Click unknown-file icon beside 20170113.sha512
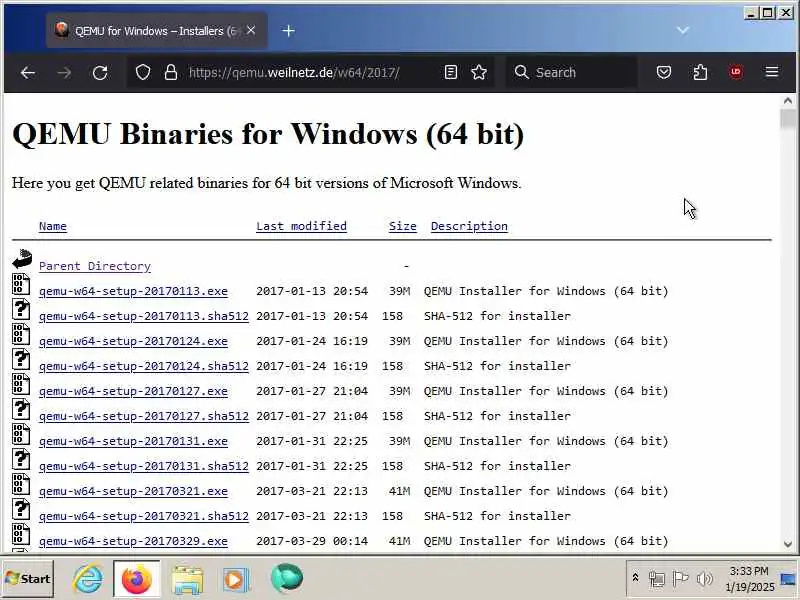 pyautogui.click(x=21, y=309)
